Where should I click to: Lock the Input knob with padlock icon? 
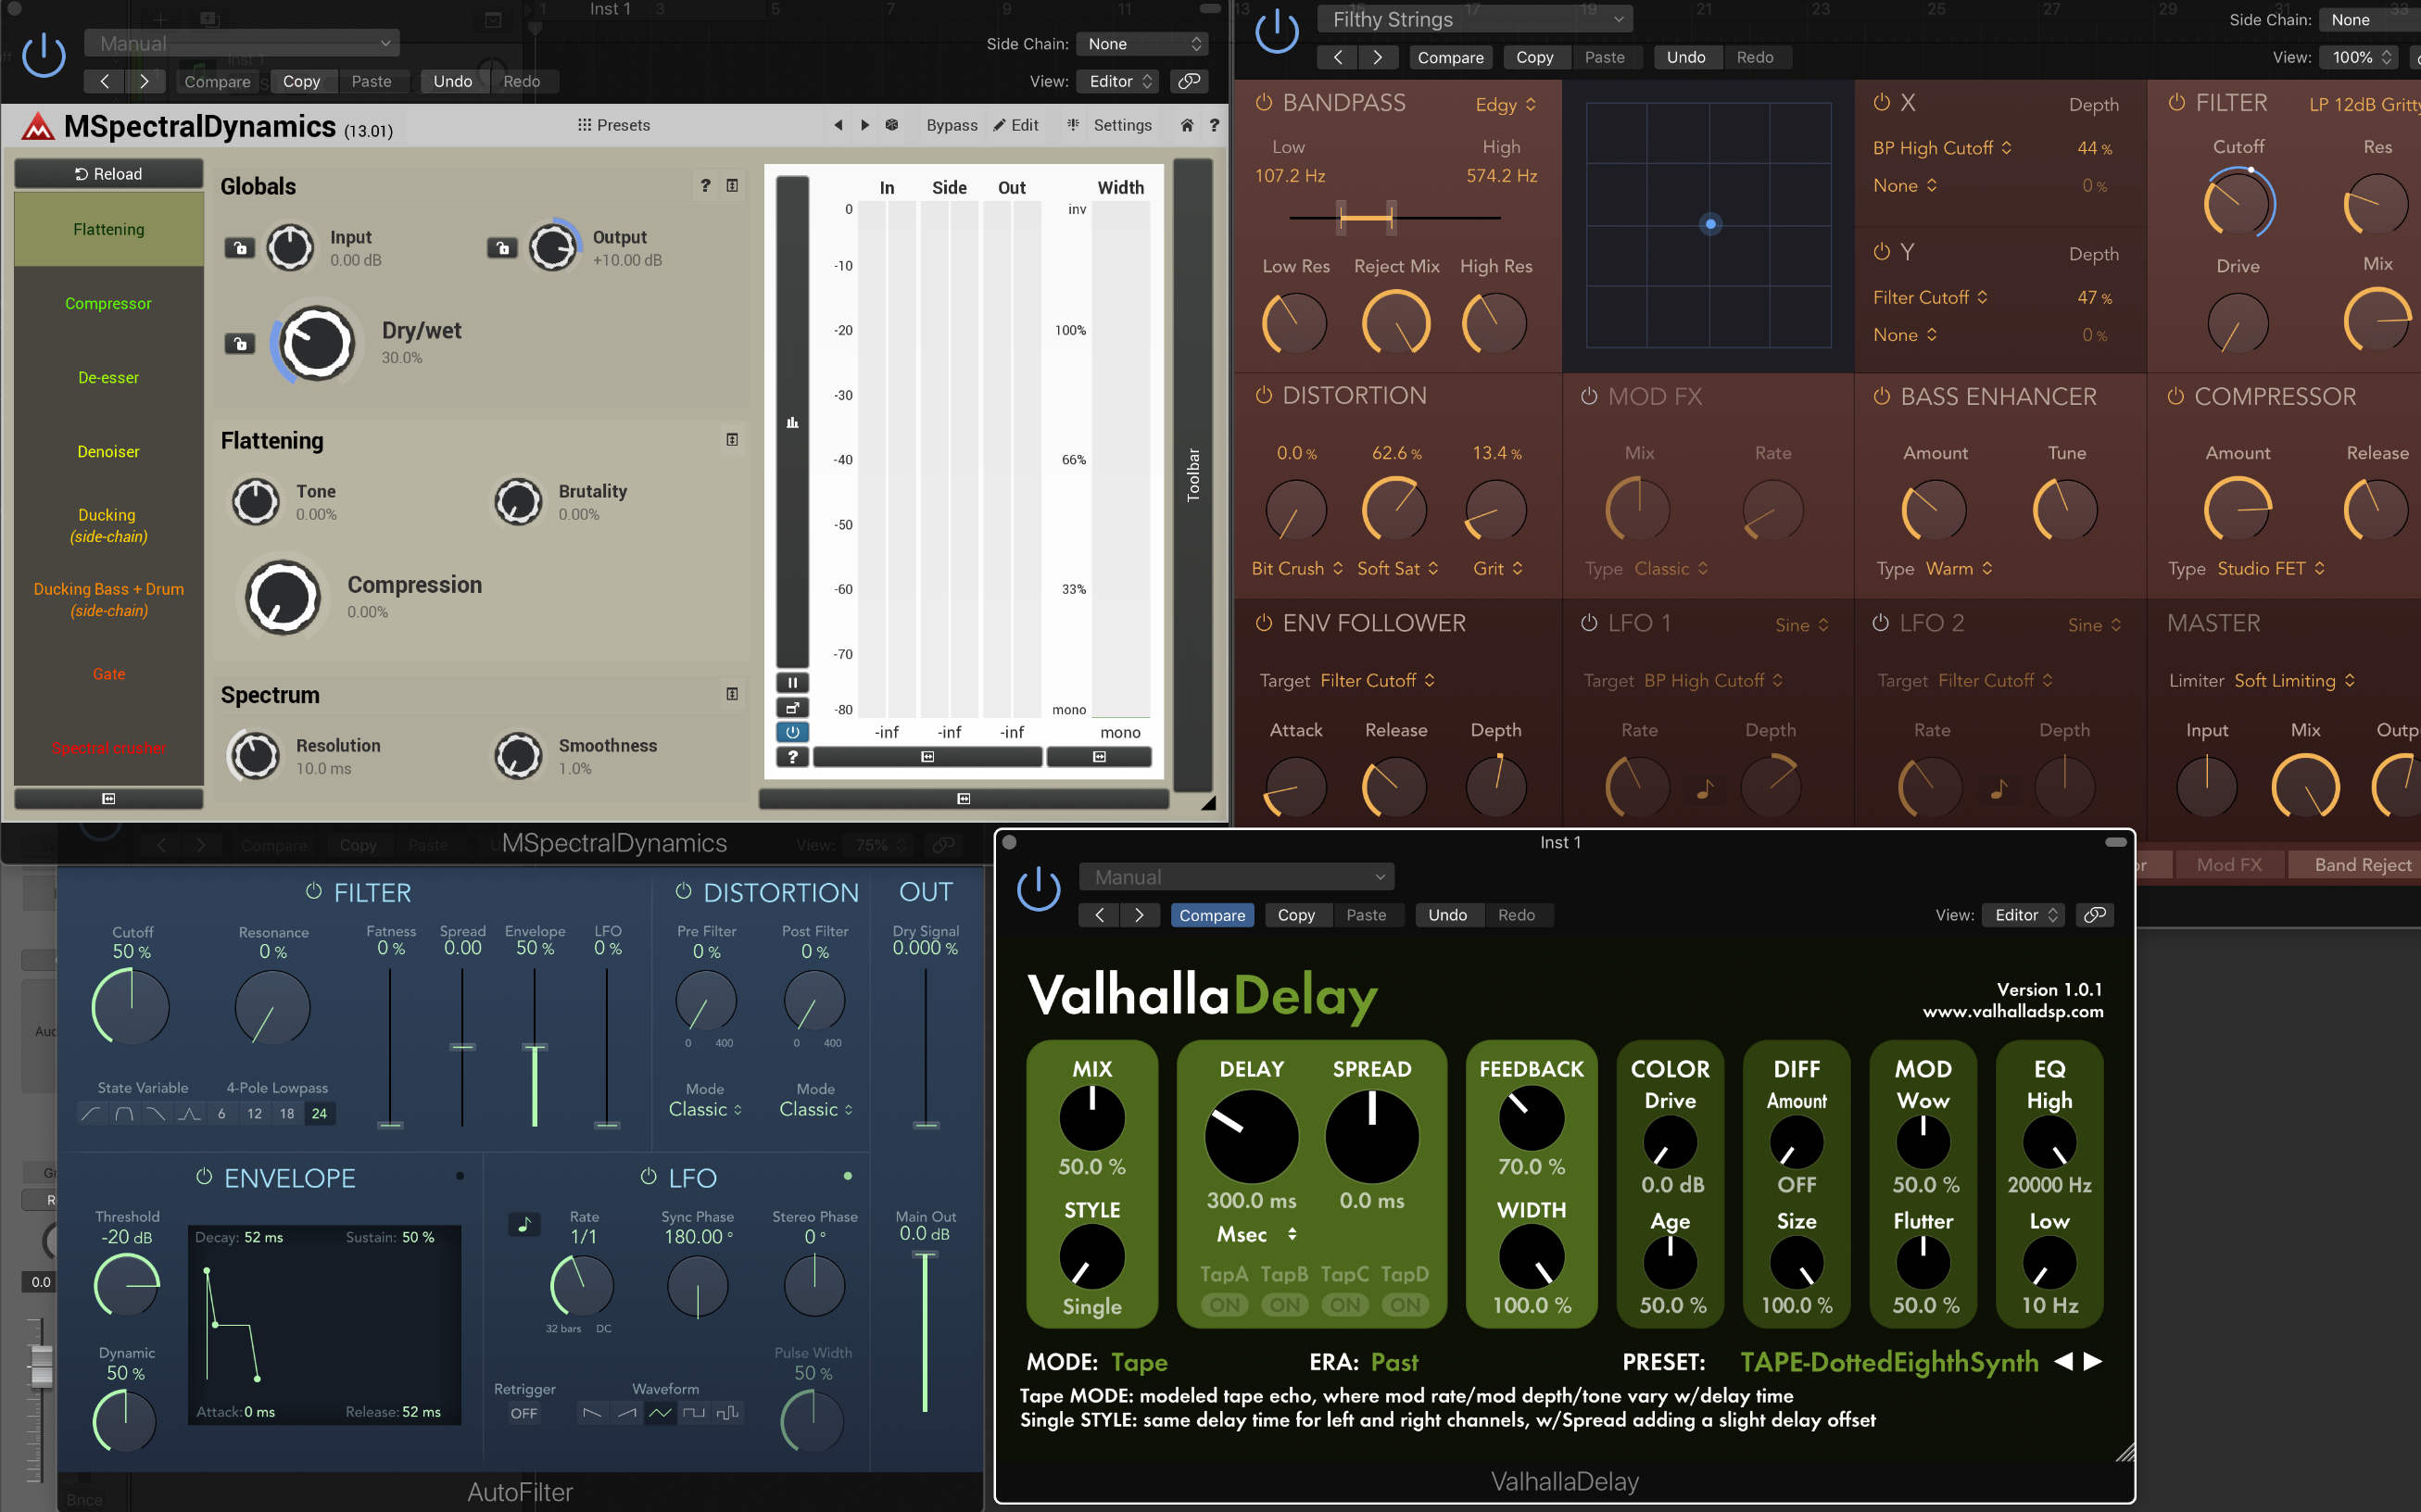coord(240,247)
